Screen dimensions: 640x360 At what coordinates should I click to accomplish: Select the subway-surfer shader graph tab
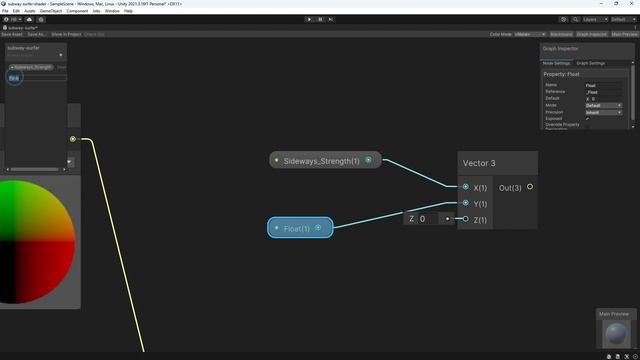[x=20, y=28]
